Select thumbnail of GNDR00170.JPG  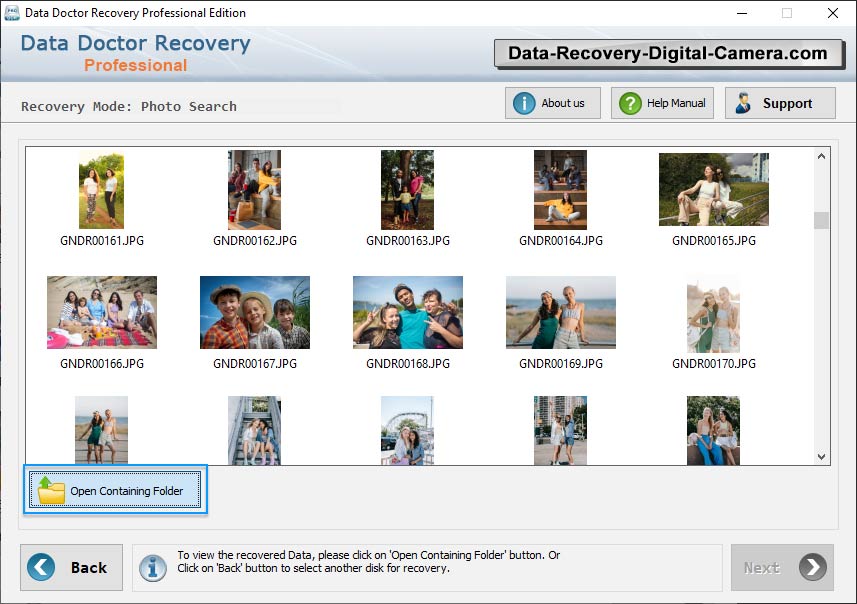(x=714, y=315)
